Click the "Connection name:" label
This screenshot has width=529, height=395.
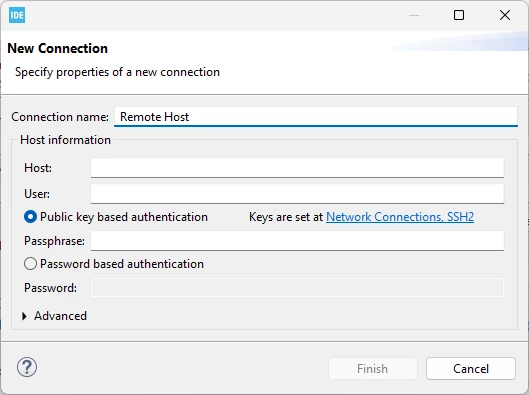(60, 117)
